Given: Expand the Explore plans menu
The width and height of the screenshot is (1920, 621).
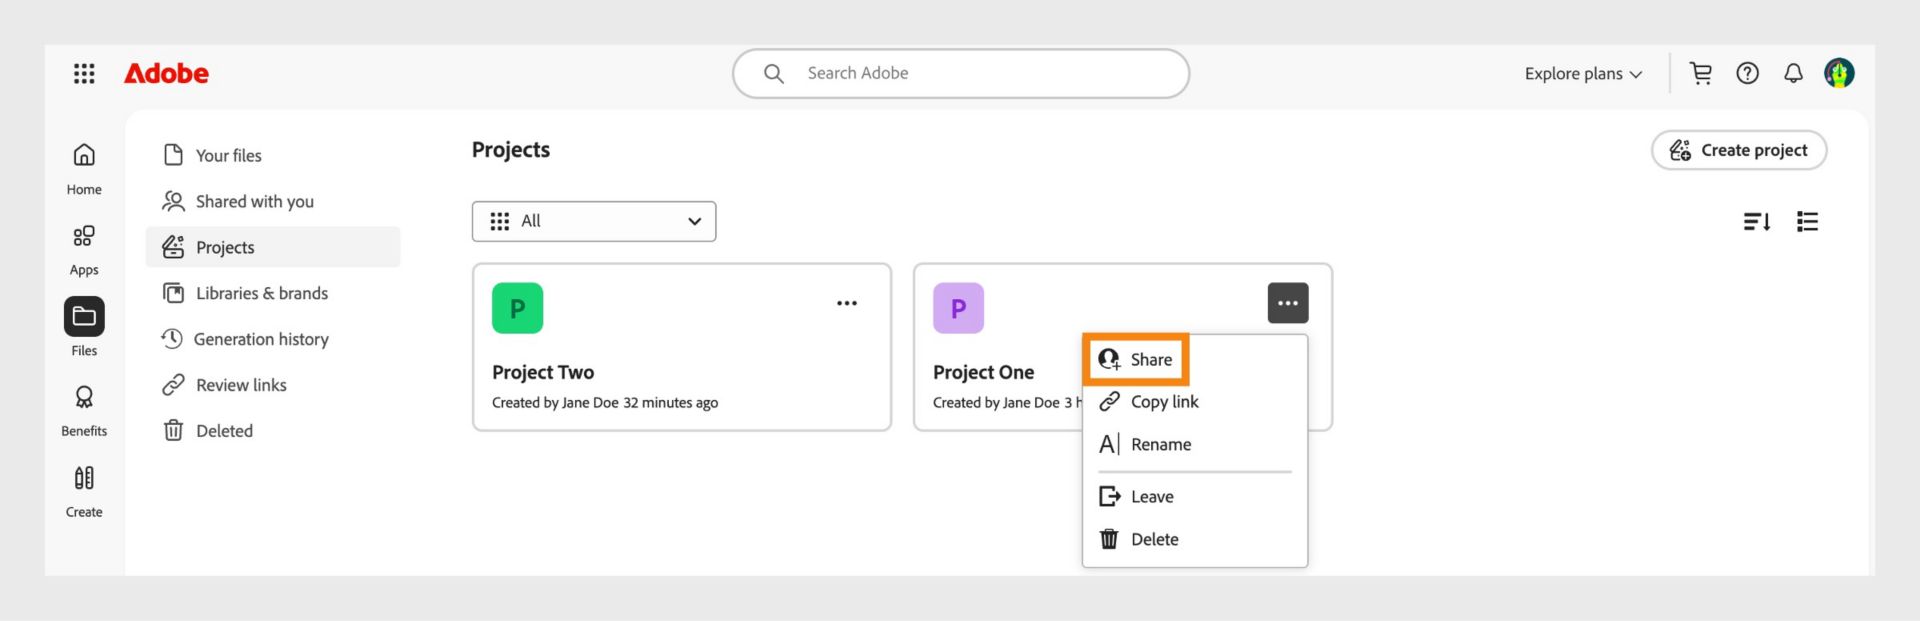Looking at the screenshot, I should 1583,74.
